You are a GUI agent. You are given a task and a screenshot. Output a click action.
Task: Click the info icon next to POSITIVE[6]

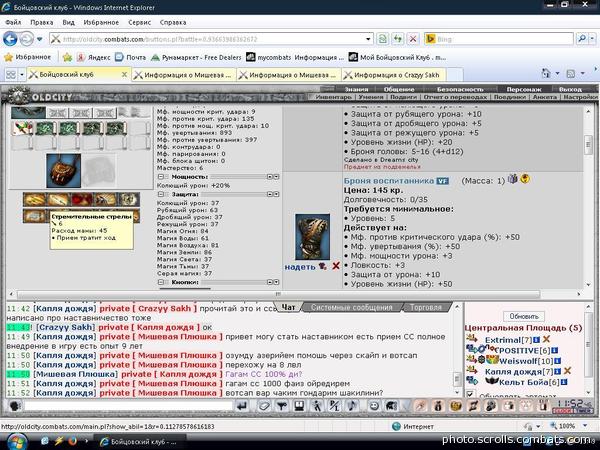click(554, 350)
